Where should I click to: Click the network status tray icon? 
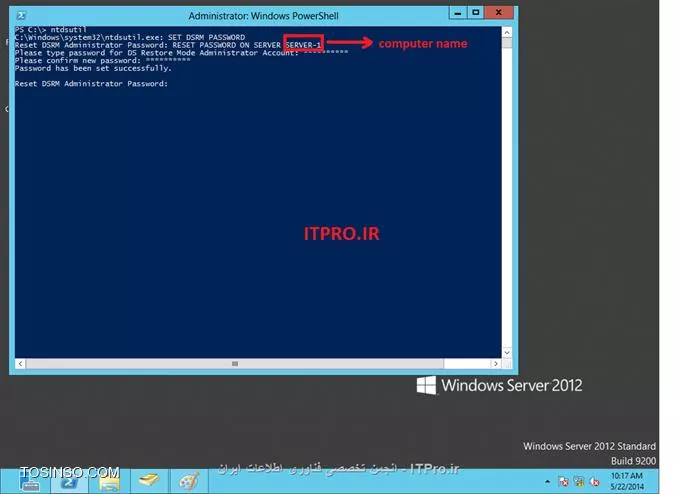point(579,481)
